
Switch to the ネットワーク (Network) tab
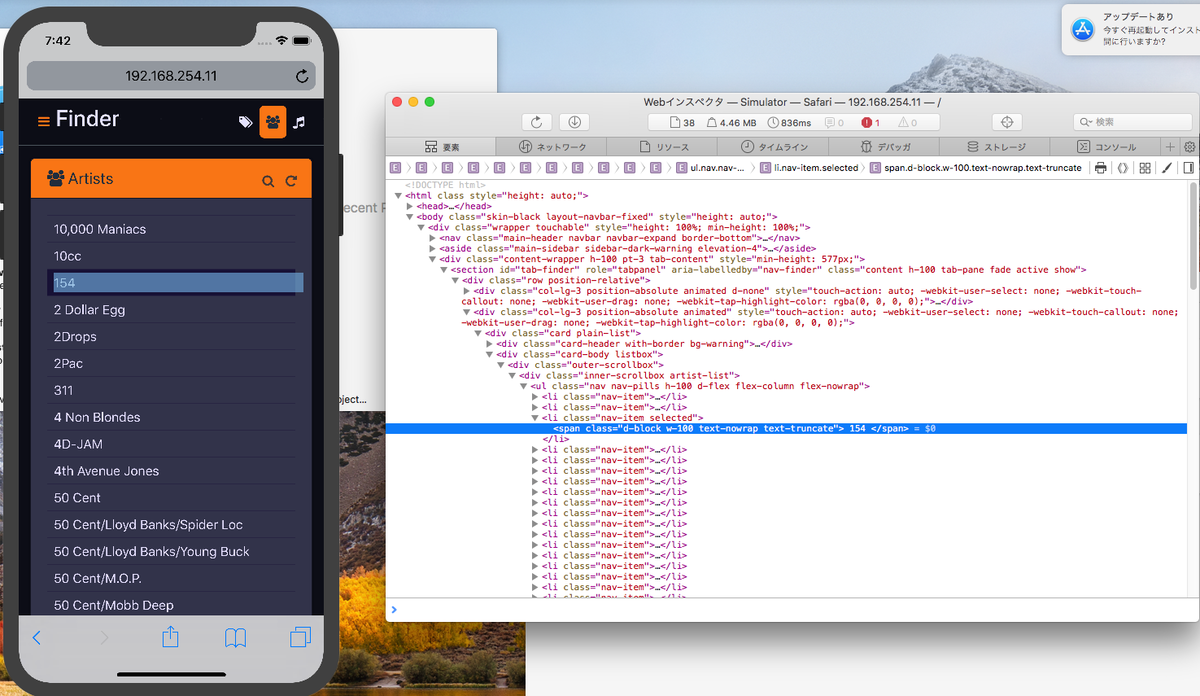click(552, 147)
